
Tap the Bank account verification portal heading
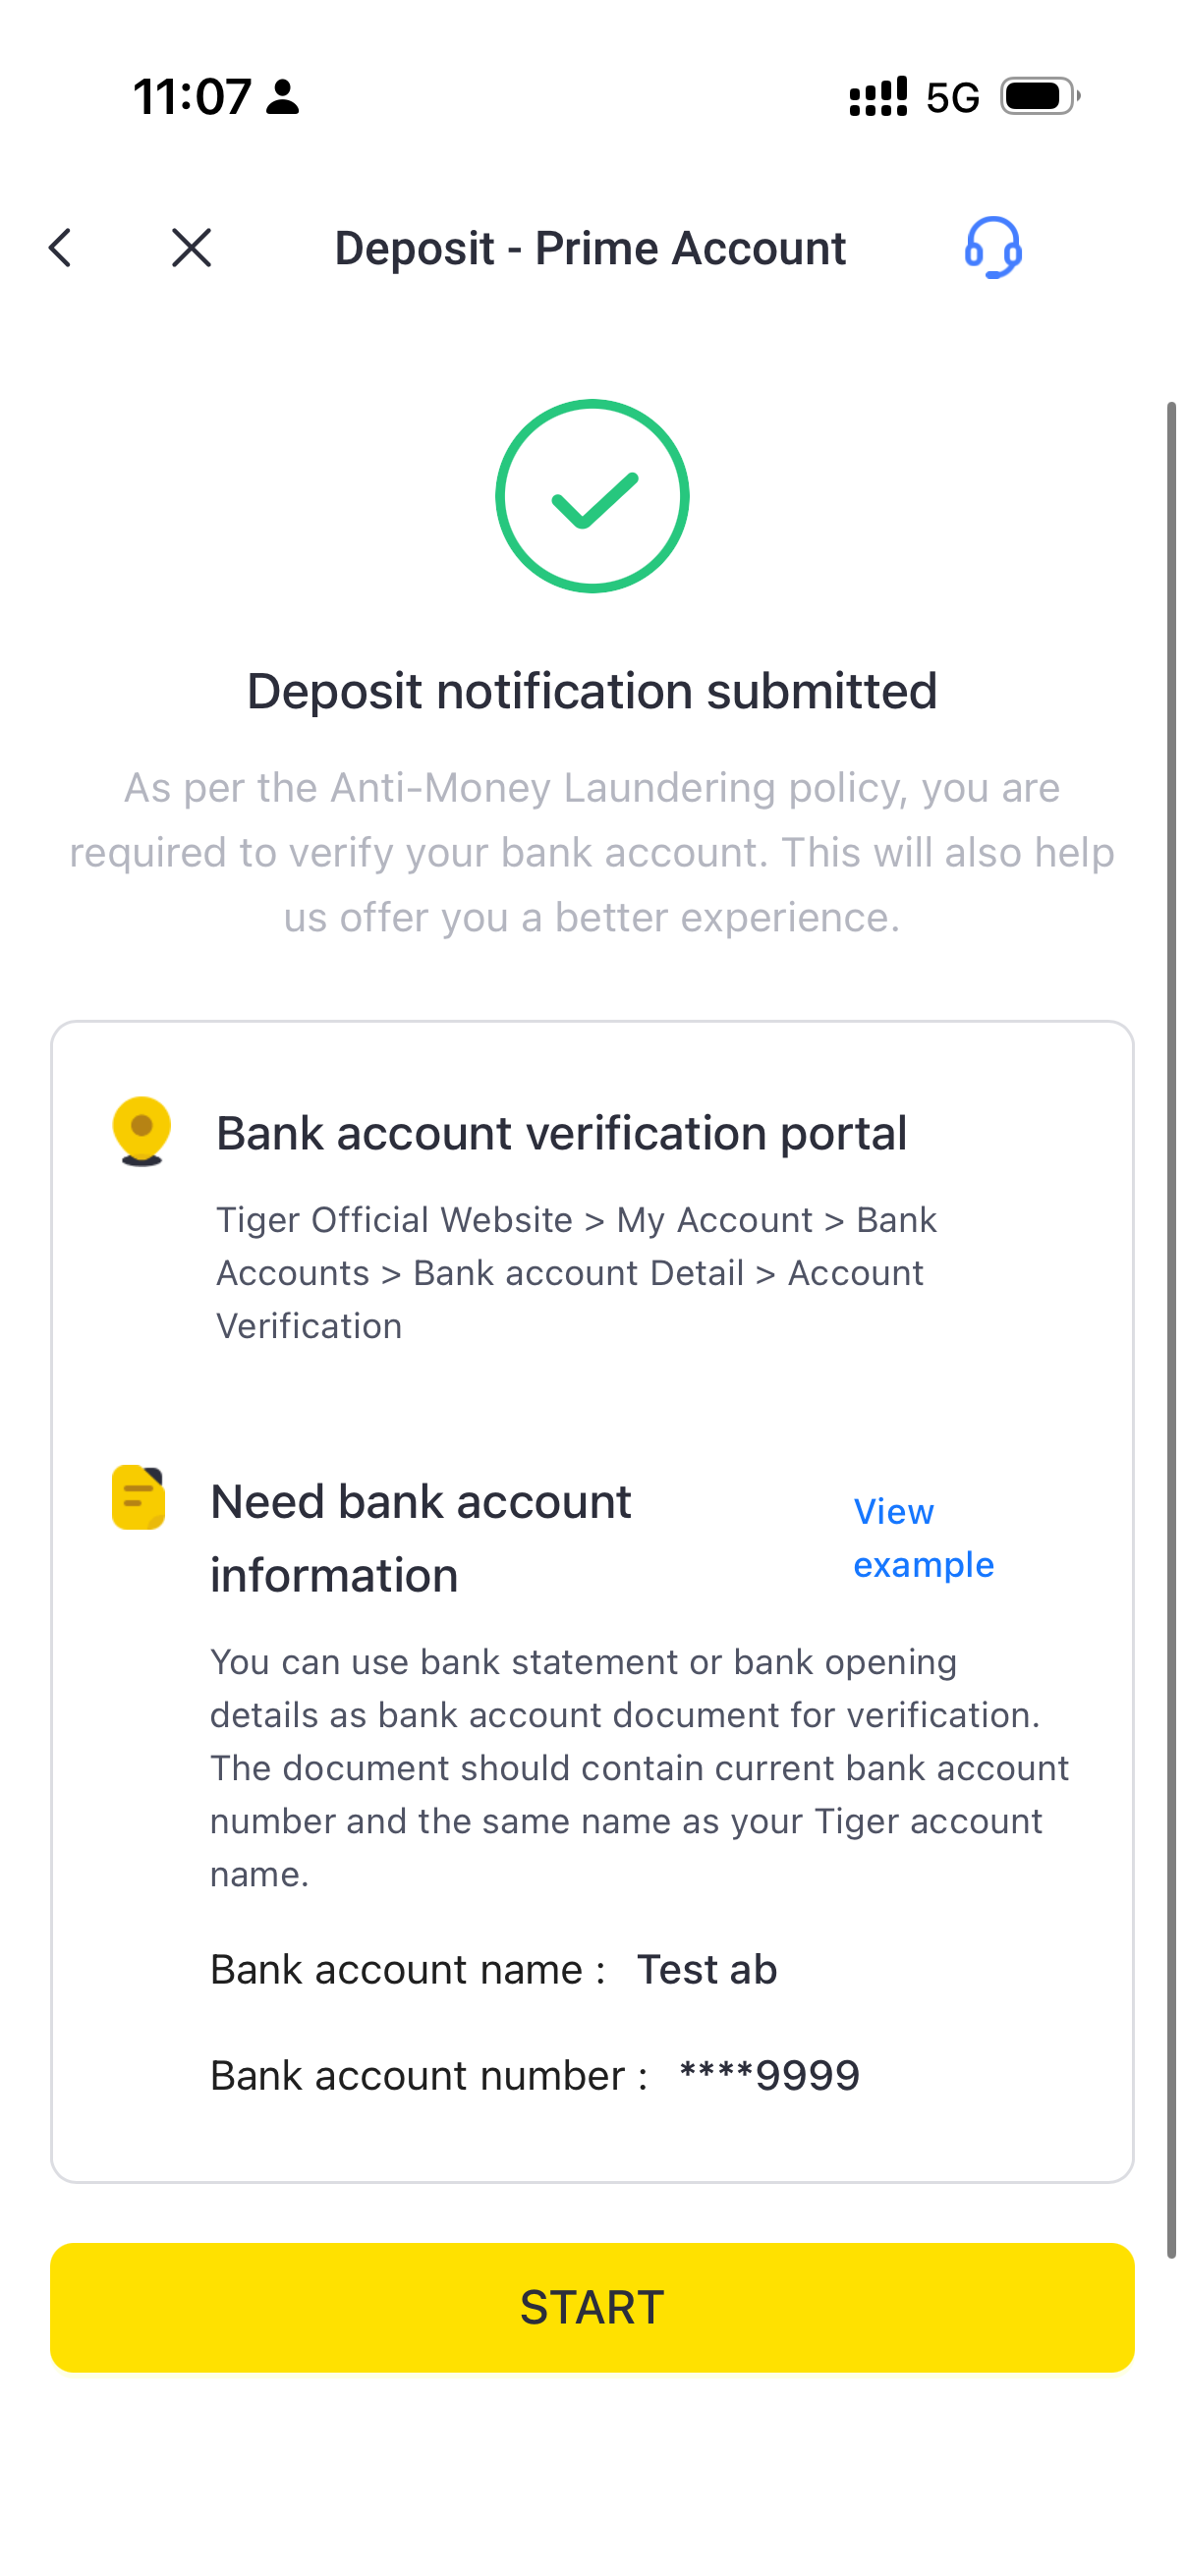click(x=561, y=1133)
